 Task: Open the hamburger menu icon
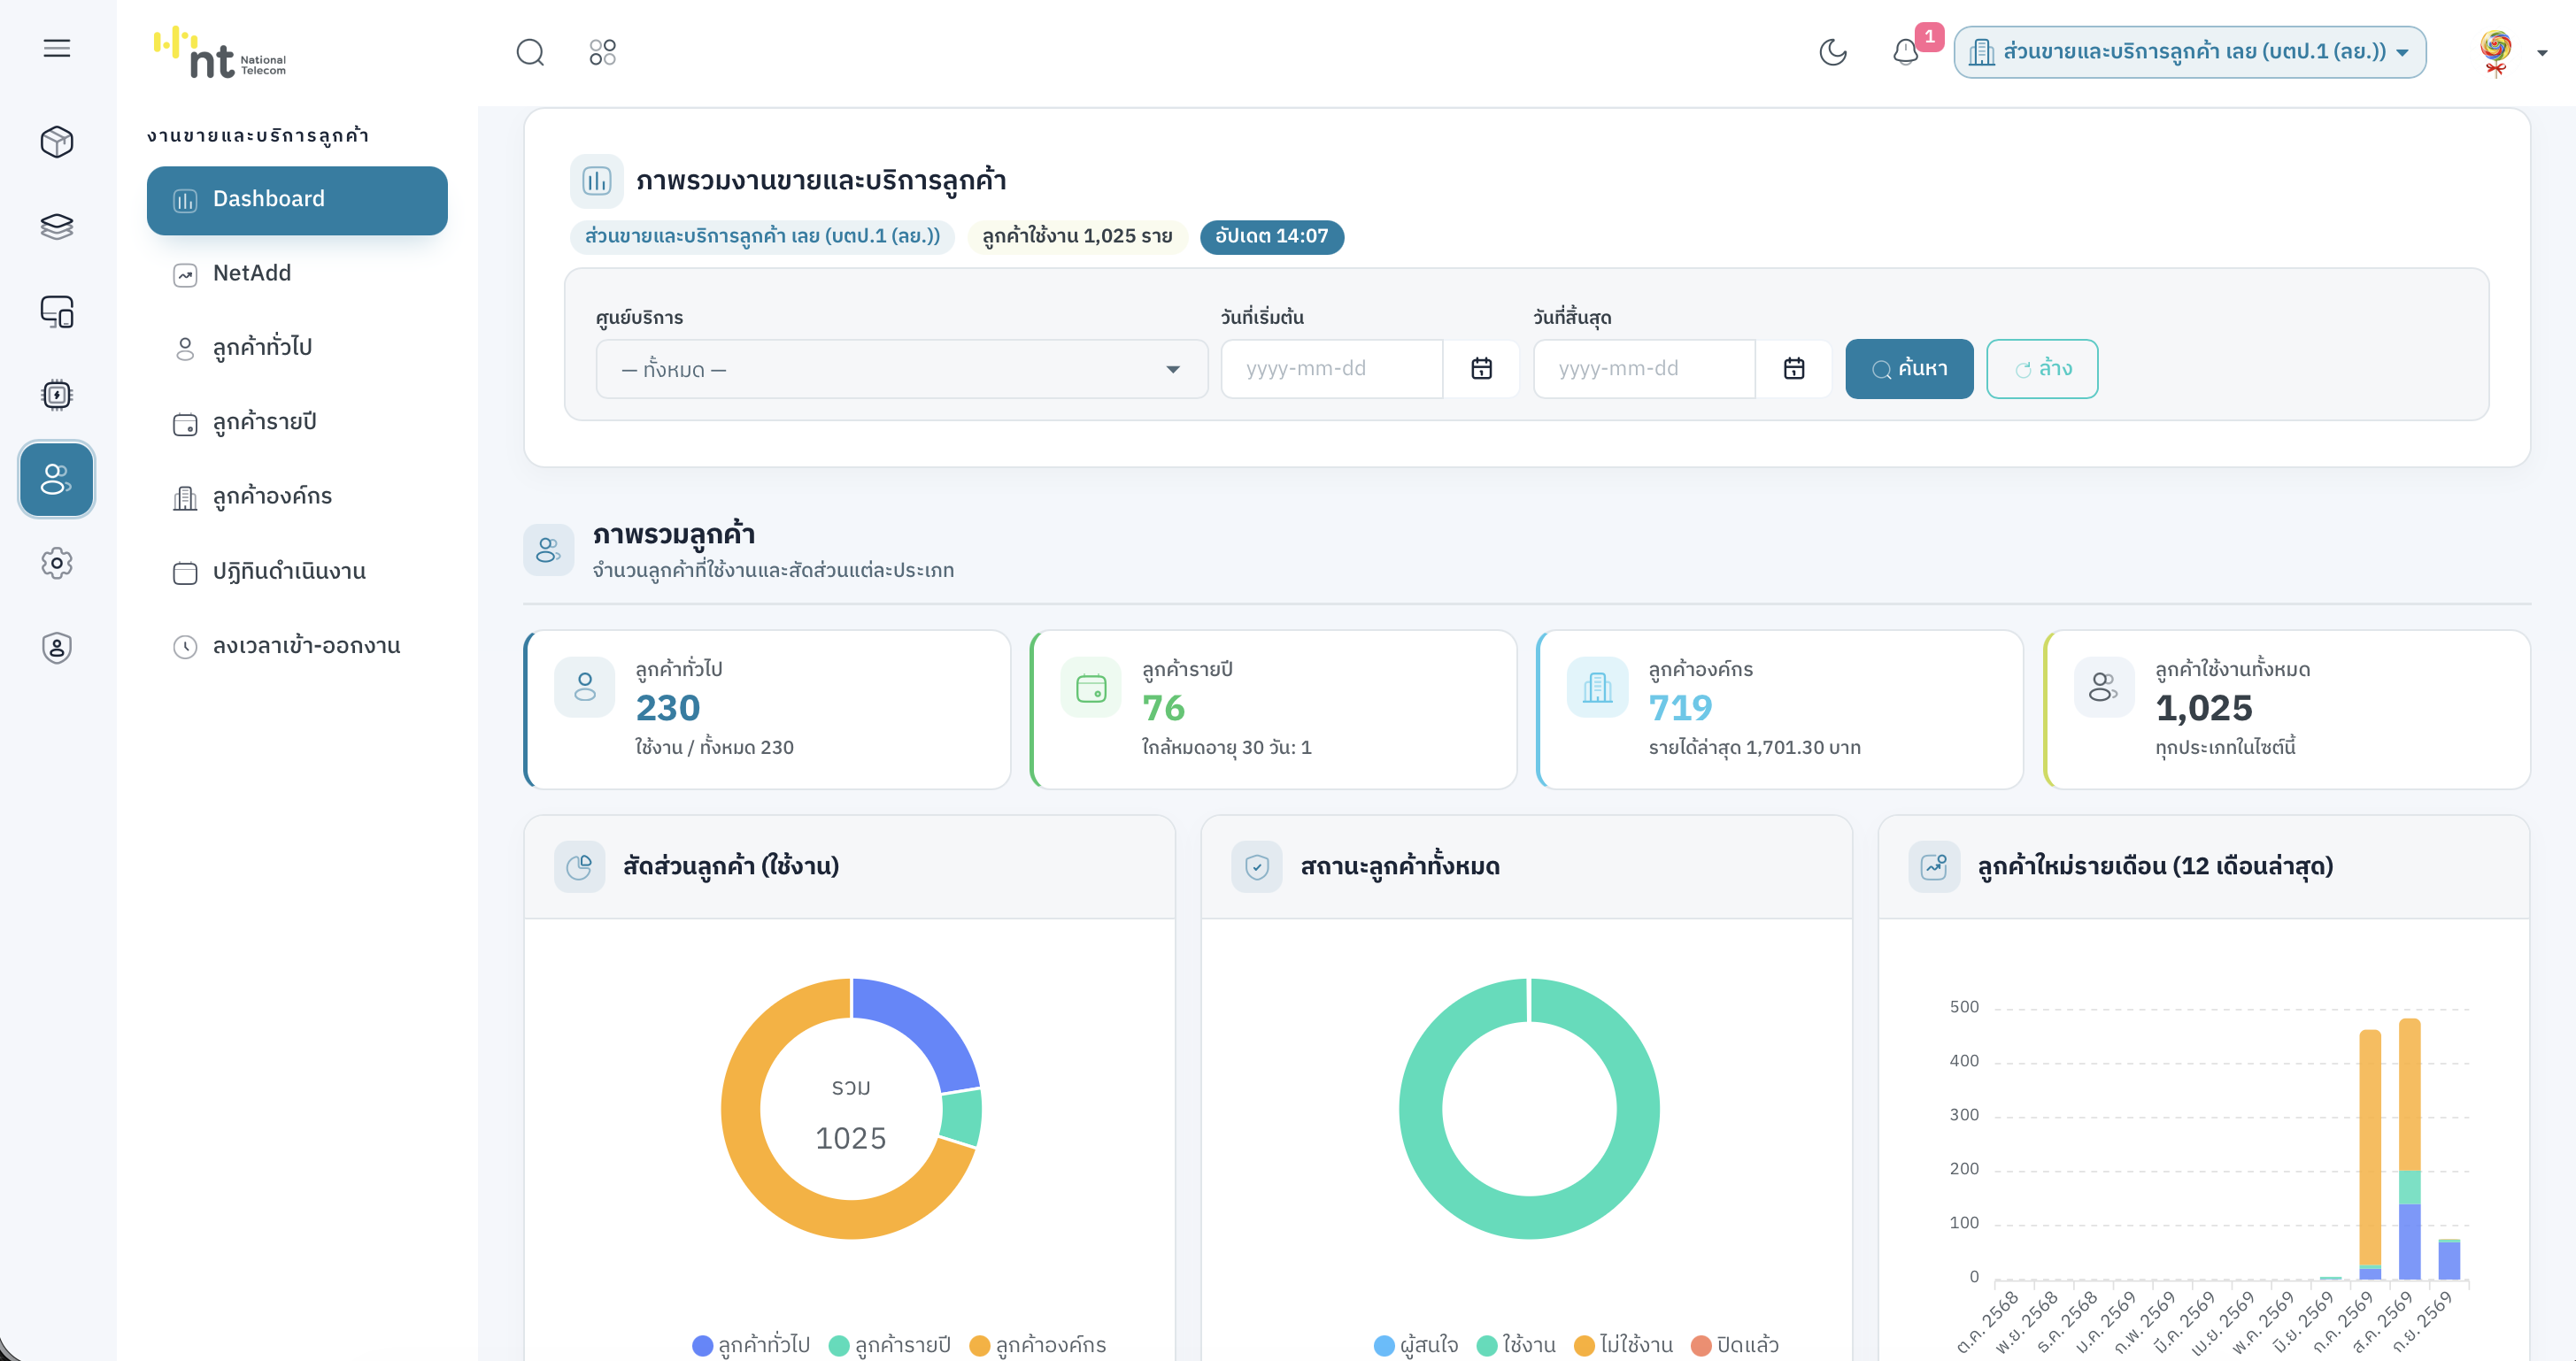(x=57, y=48)
